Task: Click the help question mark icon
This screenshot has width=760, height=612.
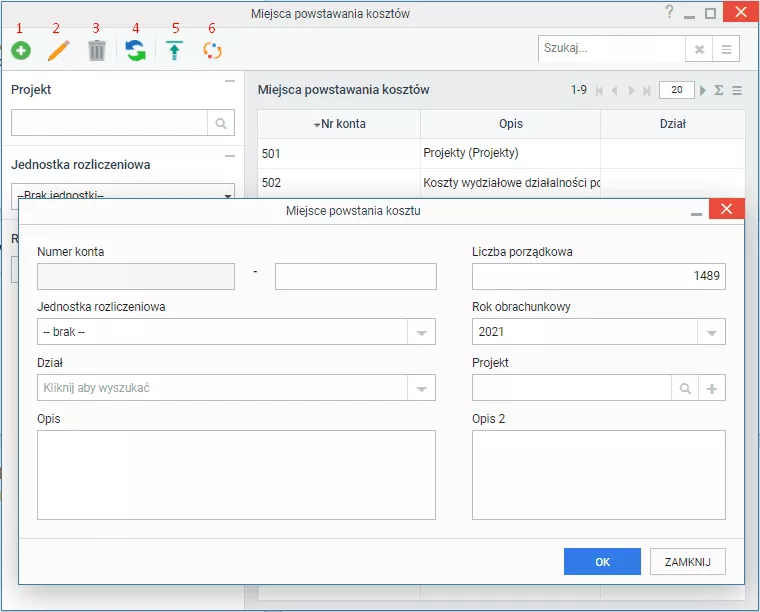Action: pyautogui.click(x=669, y=12)
